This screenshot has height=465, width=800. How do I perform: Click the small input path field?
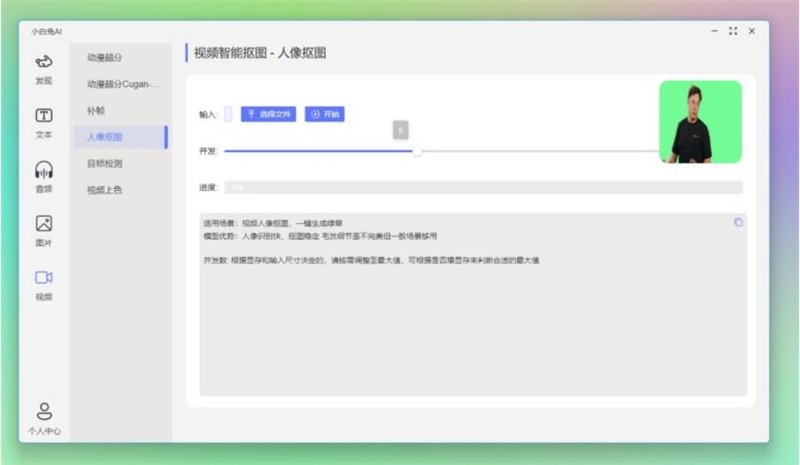tap(228, 114)
